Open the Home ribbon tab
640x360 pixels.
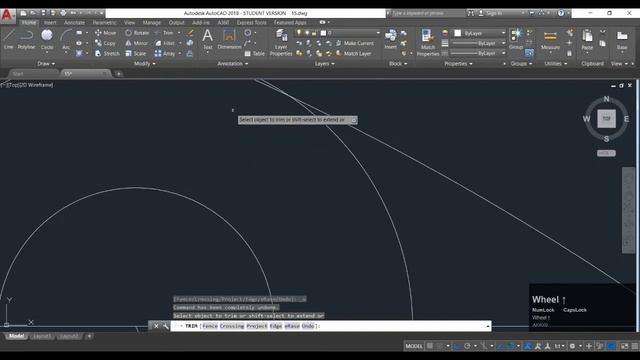click(29, 22)
